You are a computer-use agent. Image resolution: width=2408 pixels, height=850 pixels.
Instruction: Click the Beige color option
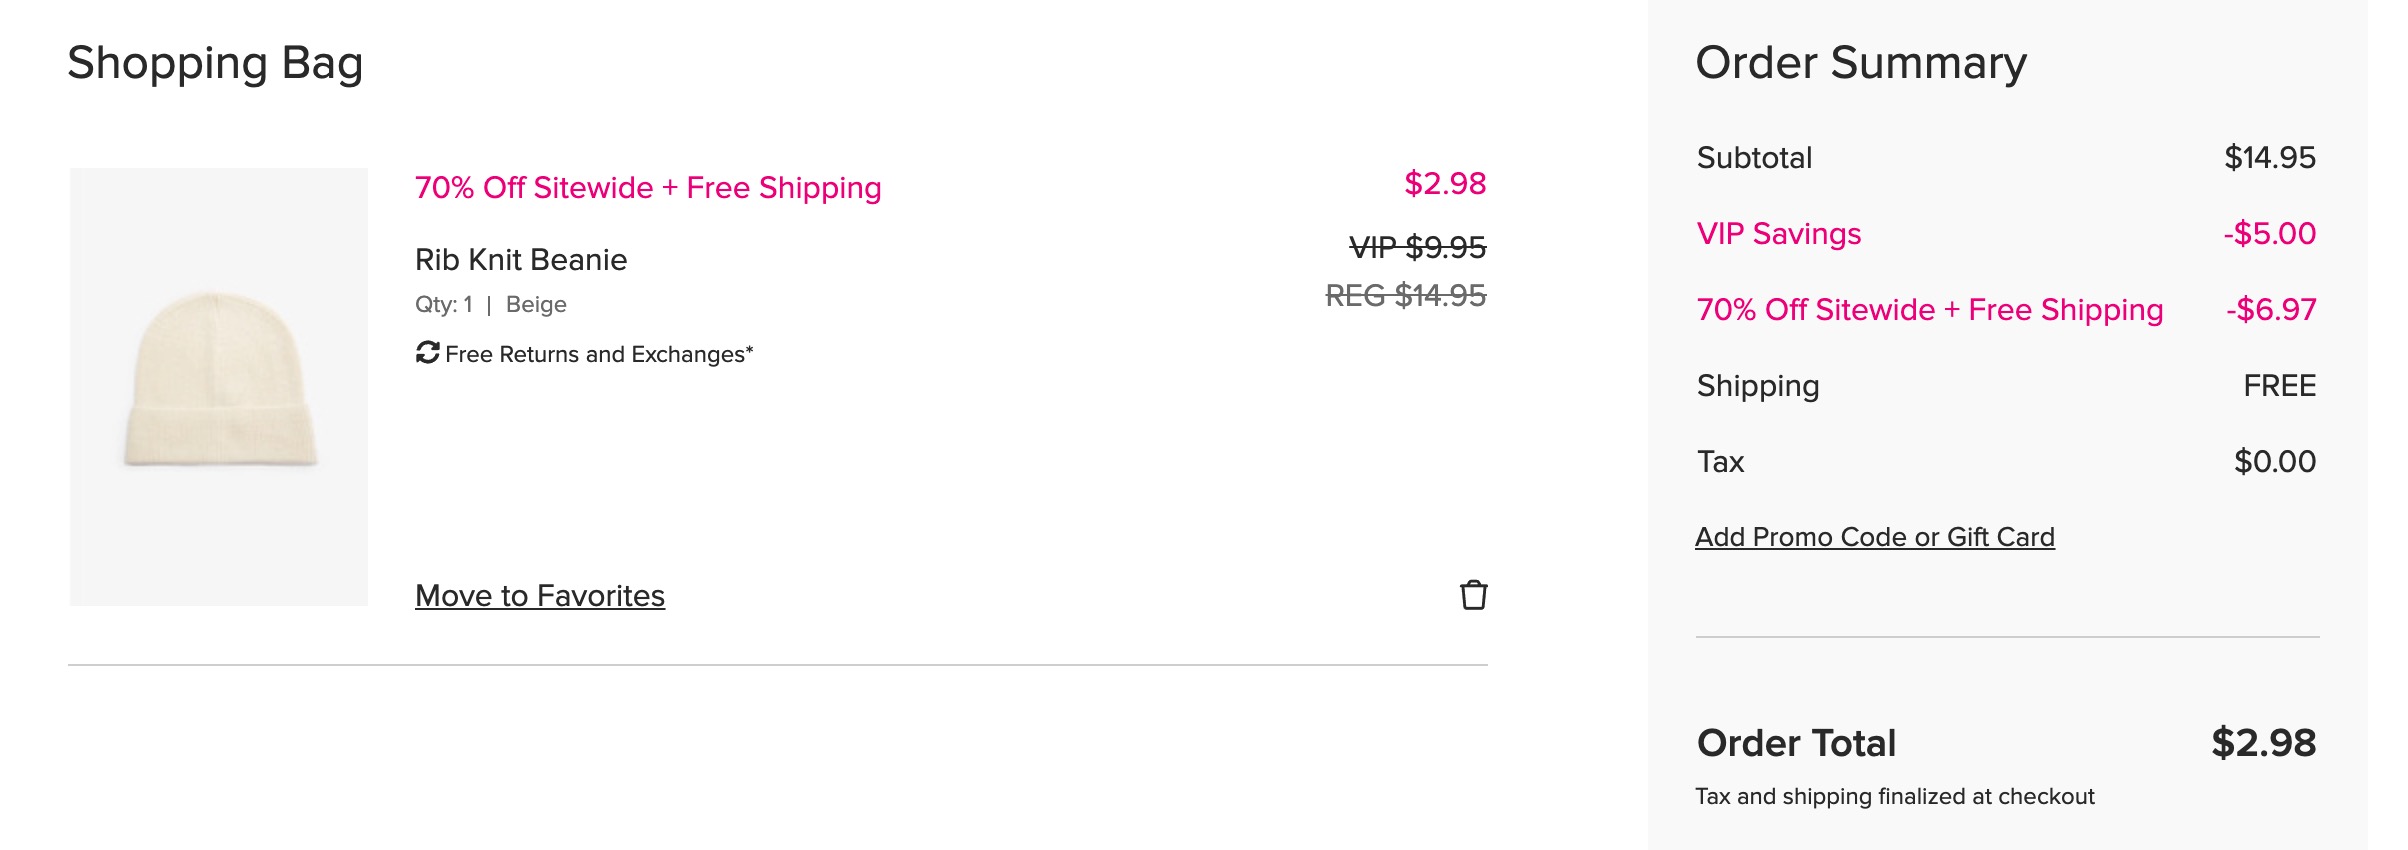pyautogui.click(x=537, y=303)
